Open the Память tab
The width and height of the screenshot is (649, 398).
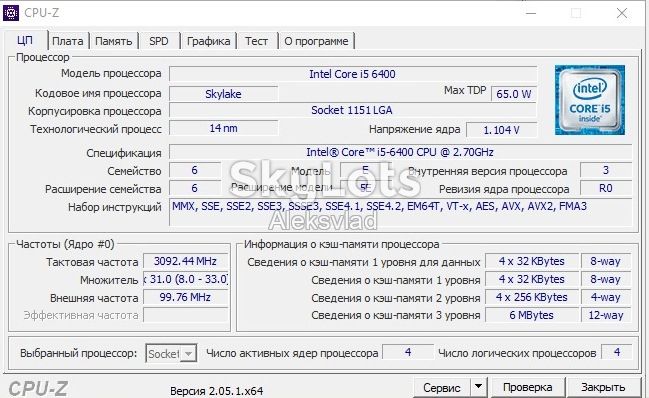[x=113, y=41]
